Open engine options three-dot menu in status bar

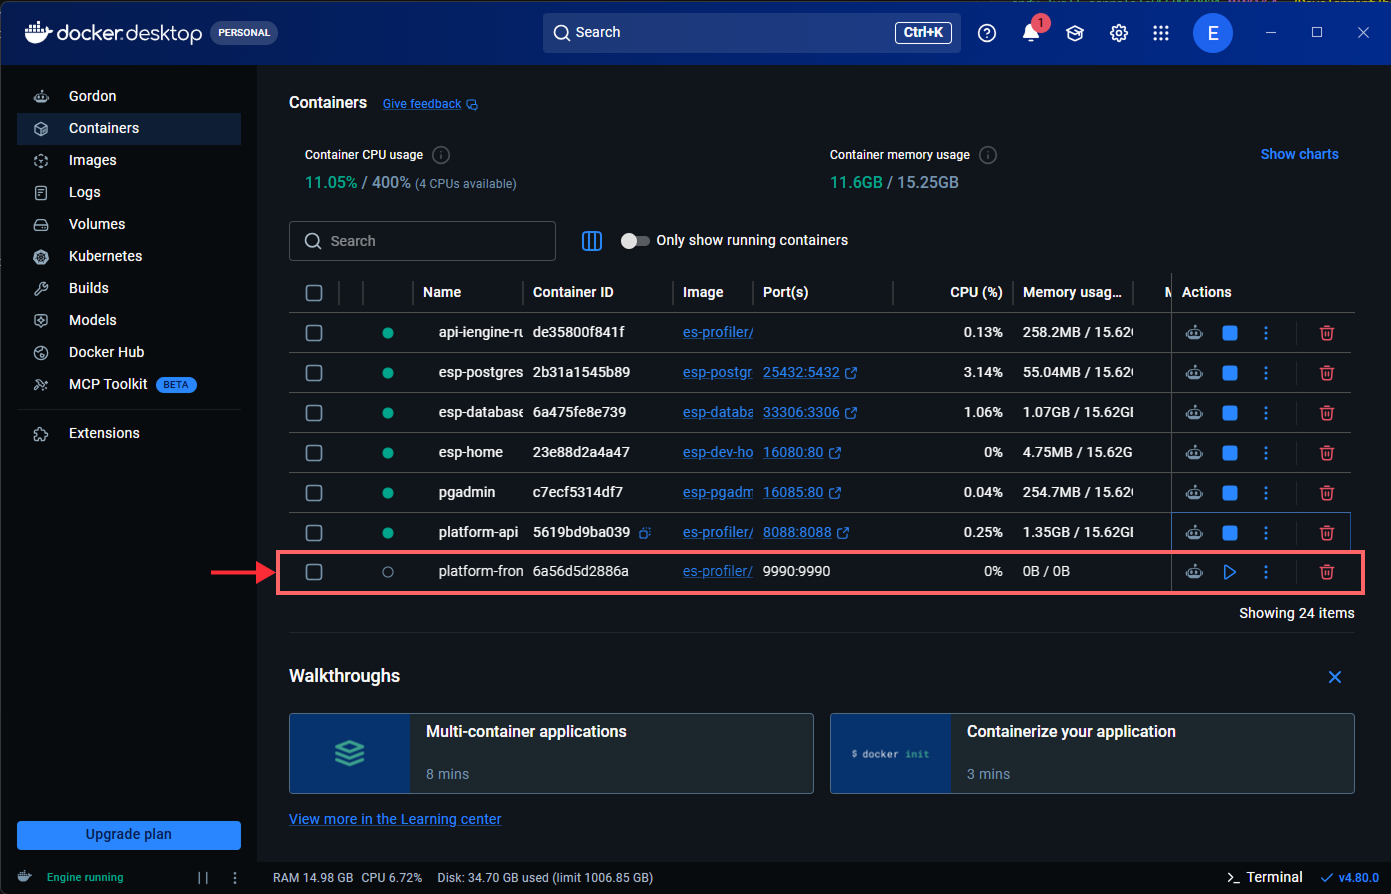click(235, 878)
